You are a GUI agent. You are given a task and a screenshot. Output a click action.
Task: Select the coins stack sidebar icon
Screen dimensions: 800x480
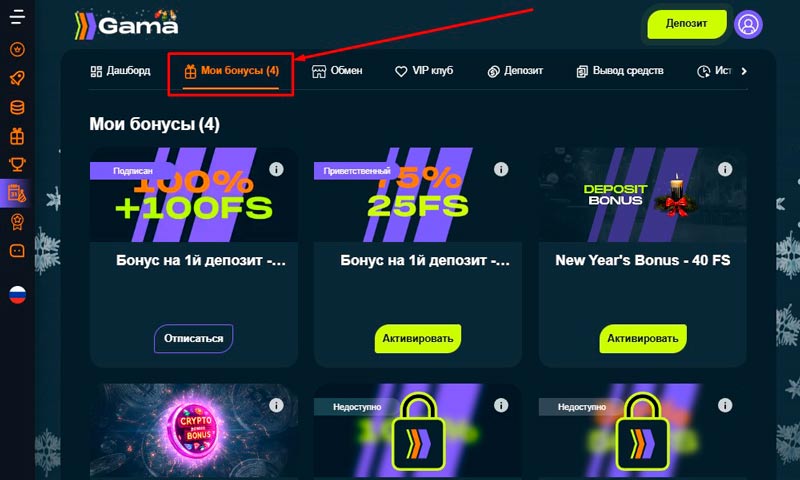(17, 107)
